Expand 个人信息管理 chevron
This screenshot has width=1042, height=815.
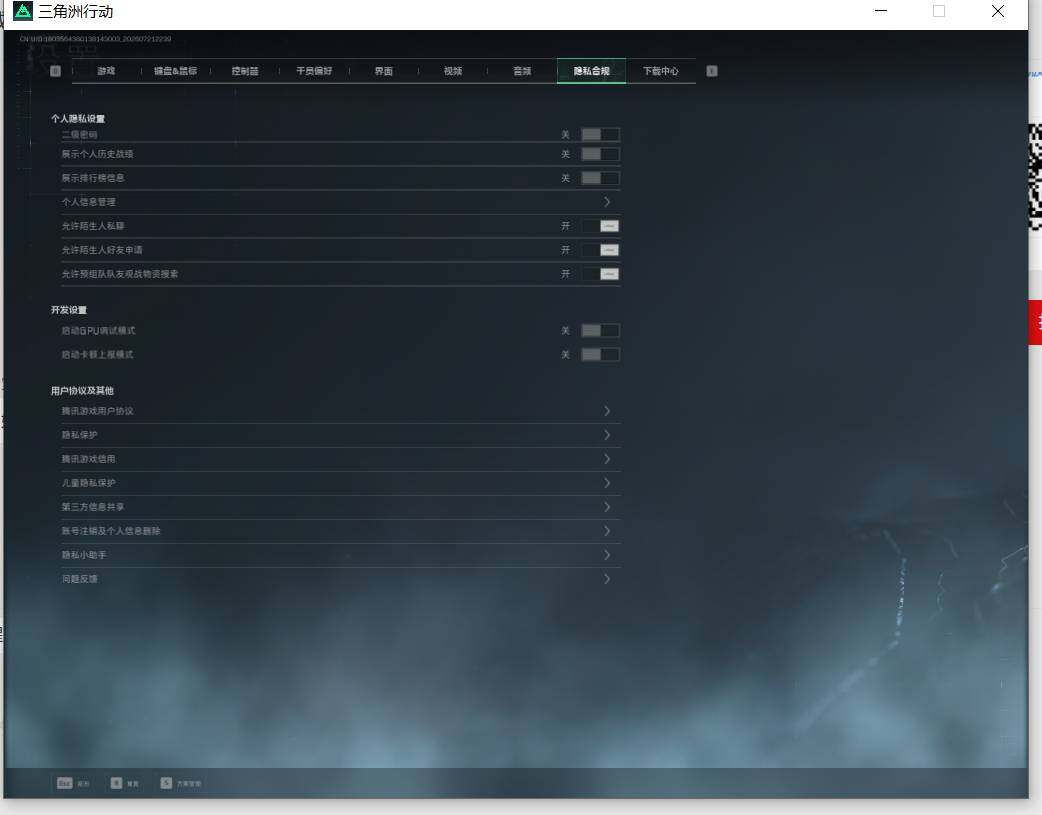tap(607, 201)
